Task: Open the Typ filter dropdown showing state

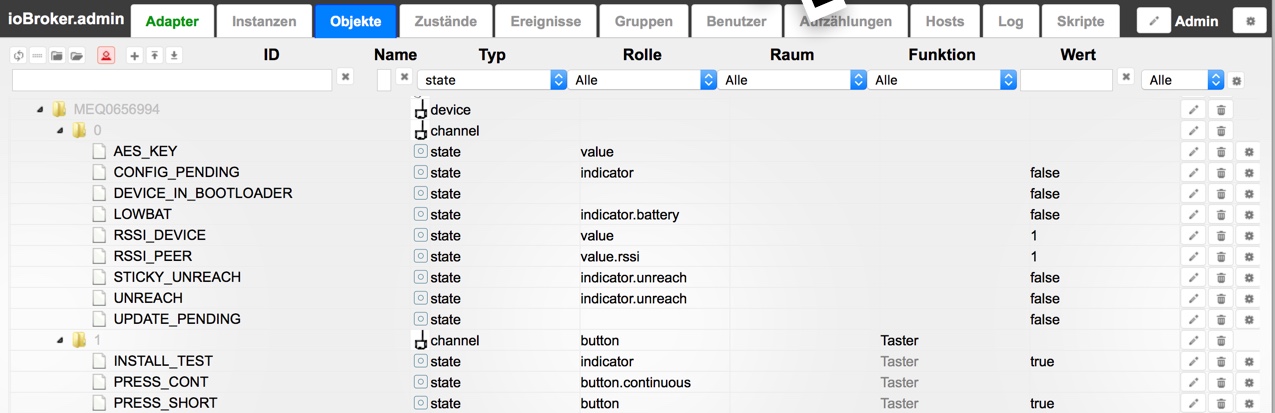Action: coord(492,80)
